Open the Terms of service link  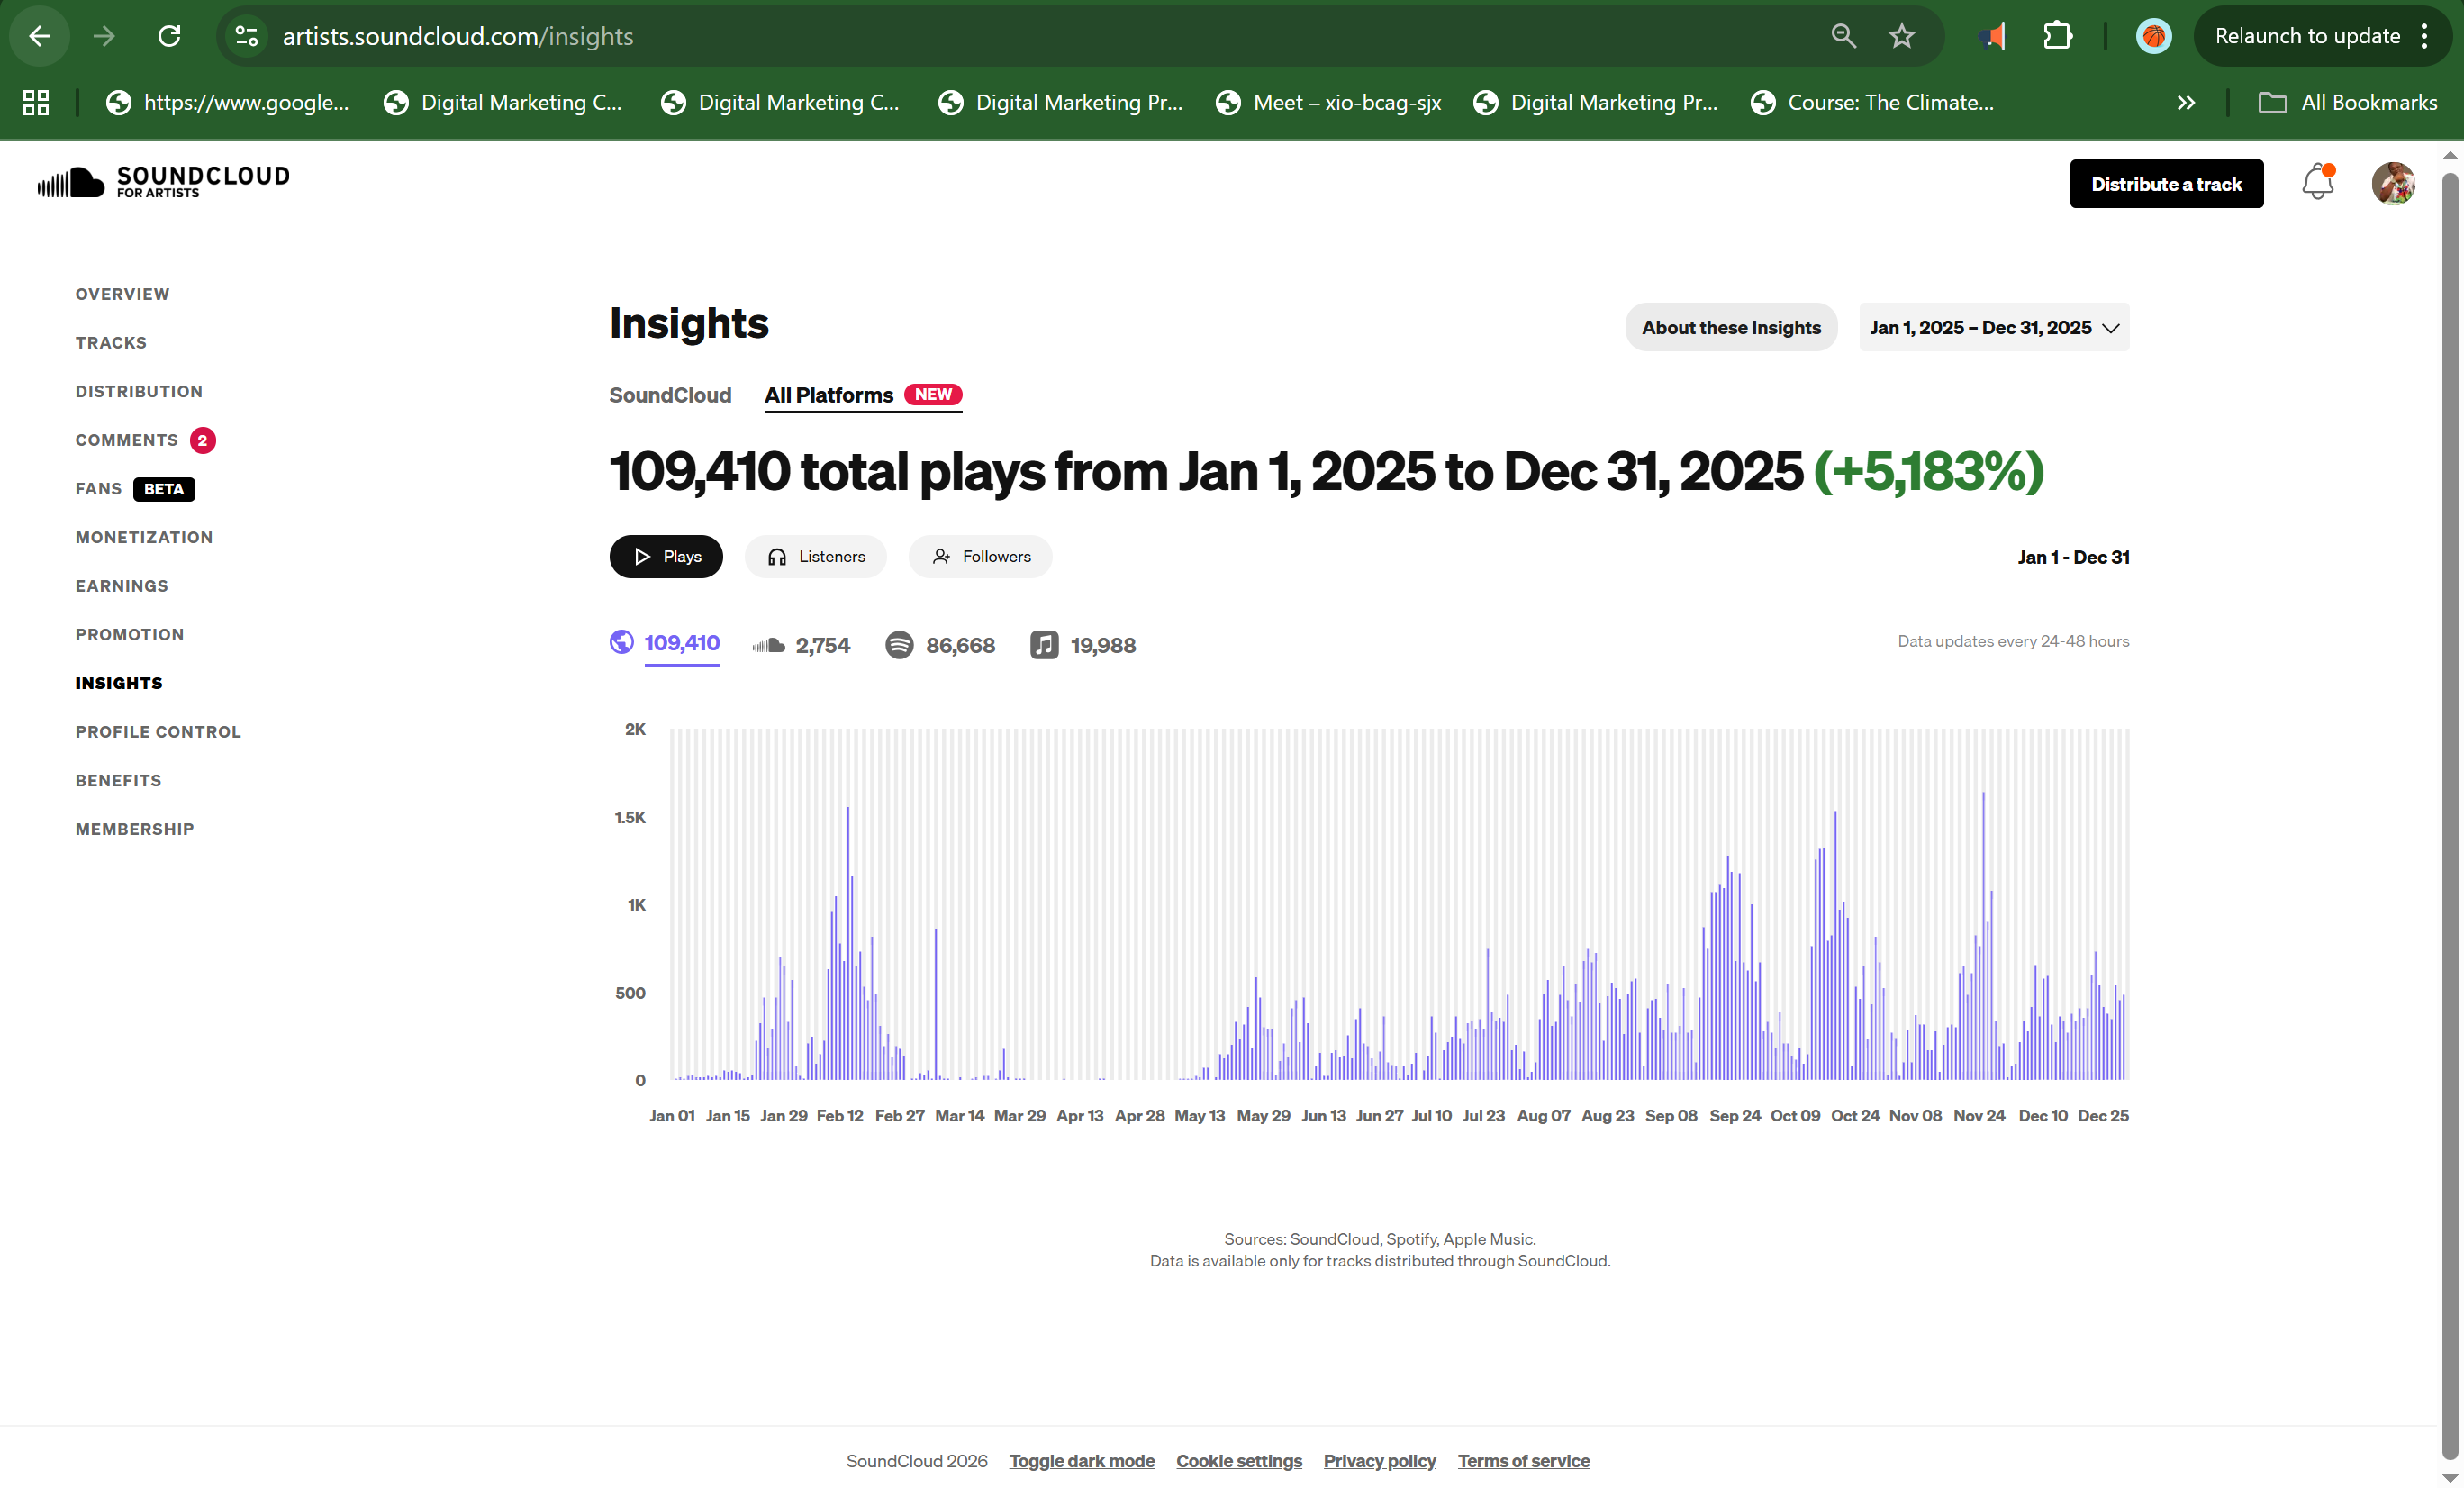(1523, 1461)
